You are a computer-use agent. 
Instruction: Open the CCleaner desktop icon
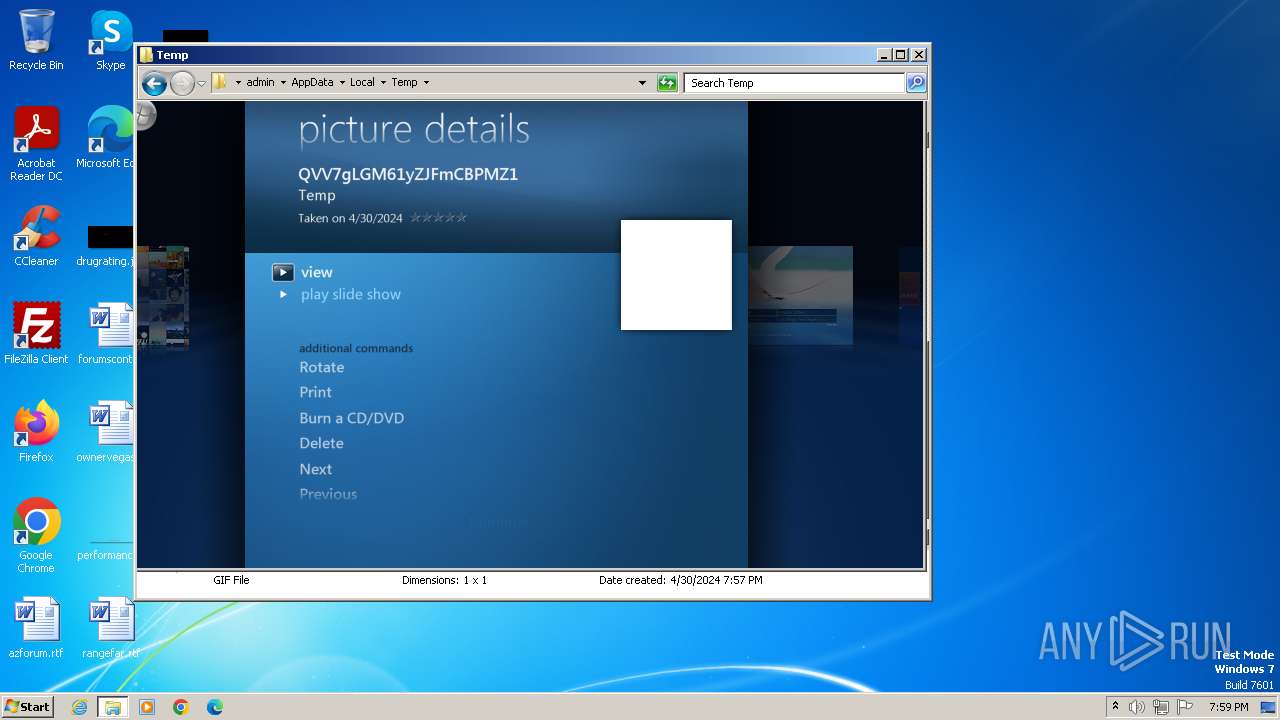click(36, 236)
